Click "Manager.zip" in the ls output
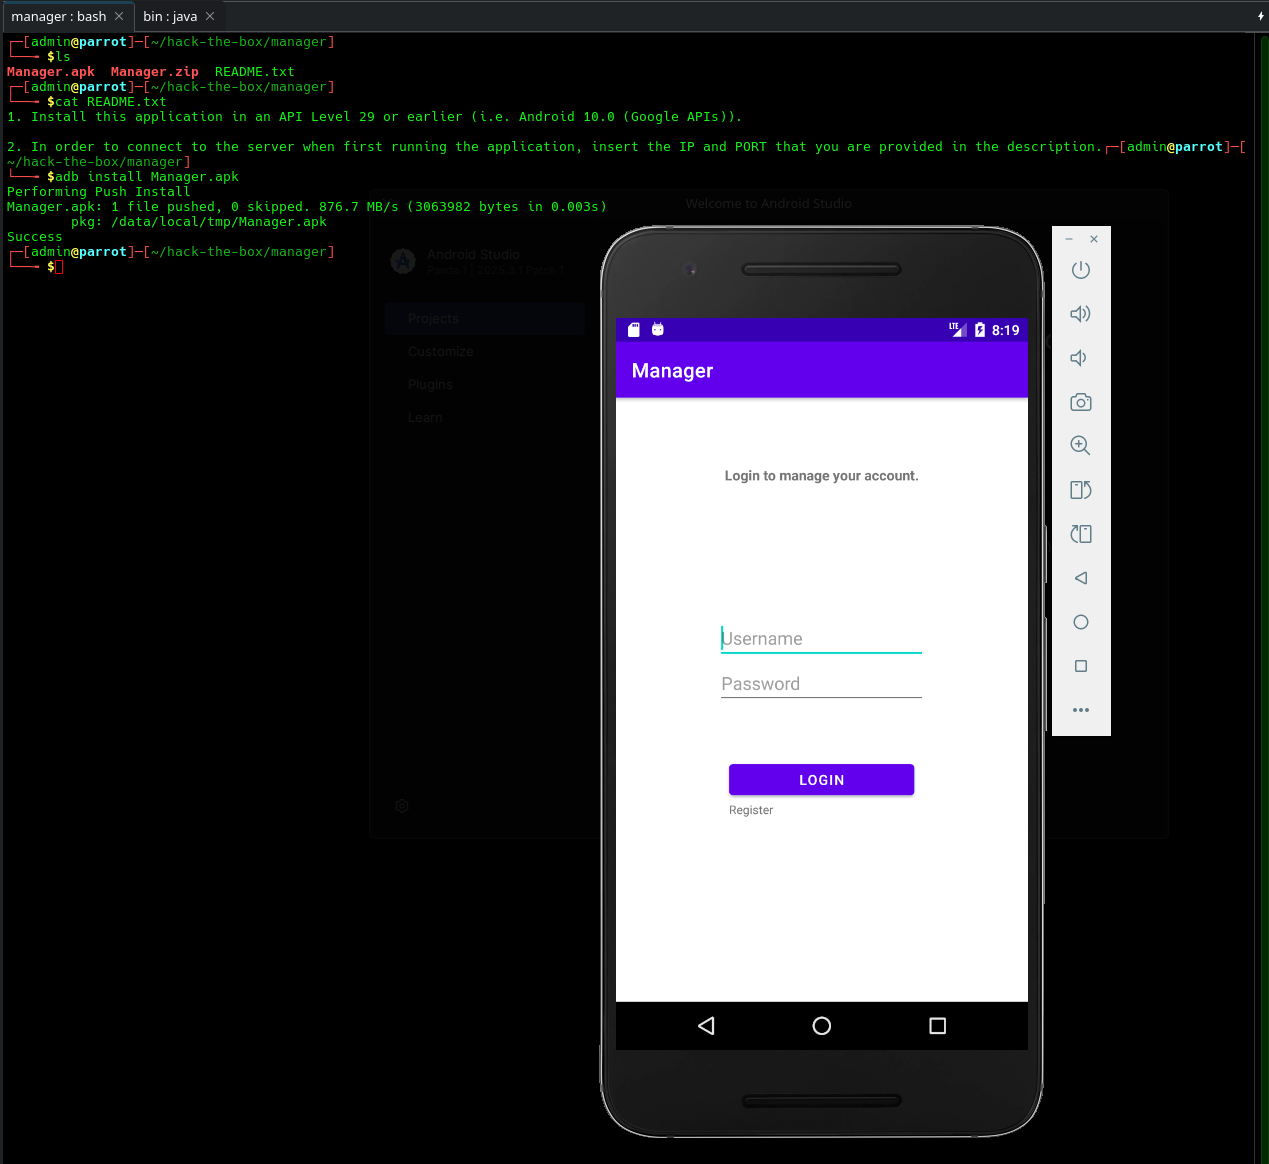1269x1164 pixels. (x=155, y=72)
